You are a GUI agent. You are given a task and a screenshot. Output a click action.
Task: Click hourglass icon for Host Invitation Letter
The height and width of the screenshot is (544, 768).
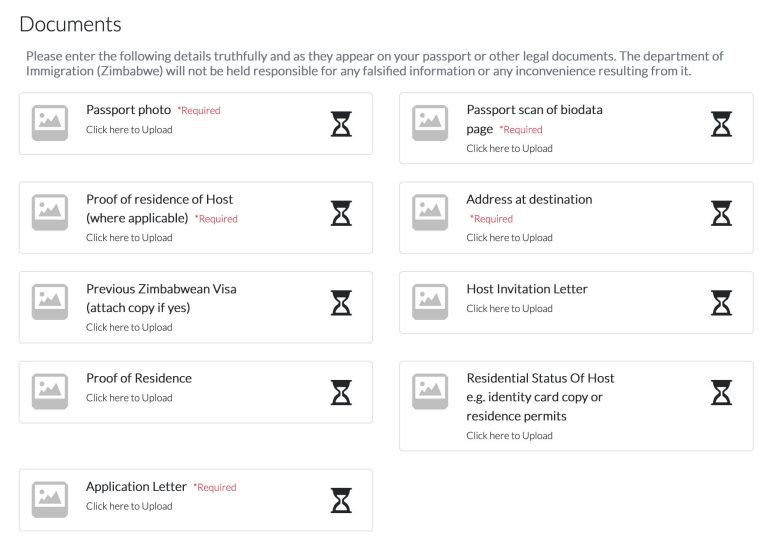coord(721,302)
